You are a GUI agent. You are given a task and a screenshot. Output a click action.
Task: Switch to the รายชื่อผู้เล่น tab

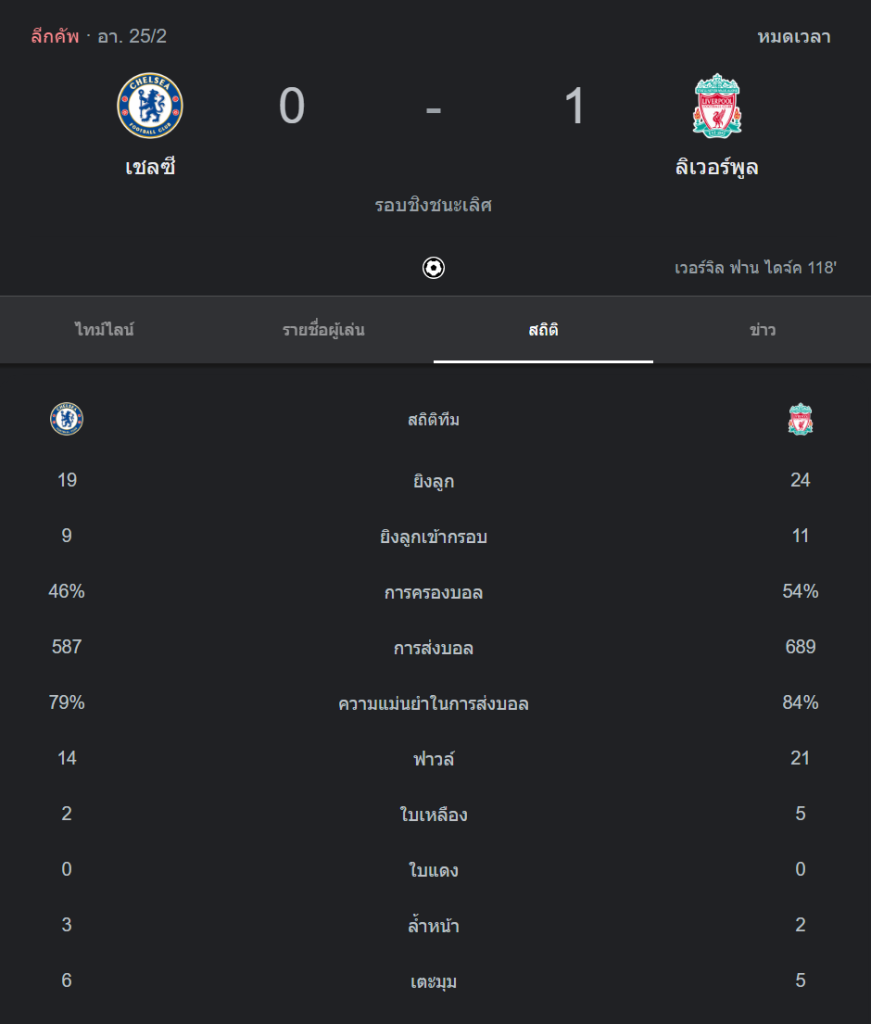tap(324, 330)
